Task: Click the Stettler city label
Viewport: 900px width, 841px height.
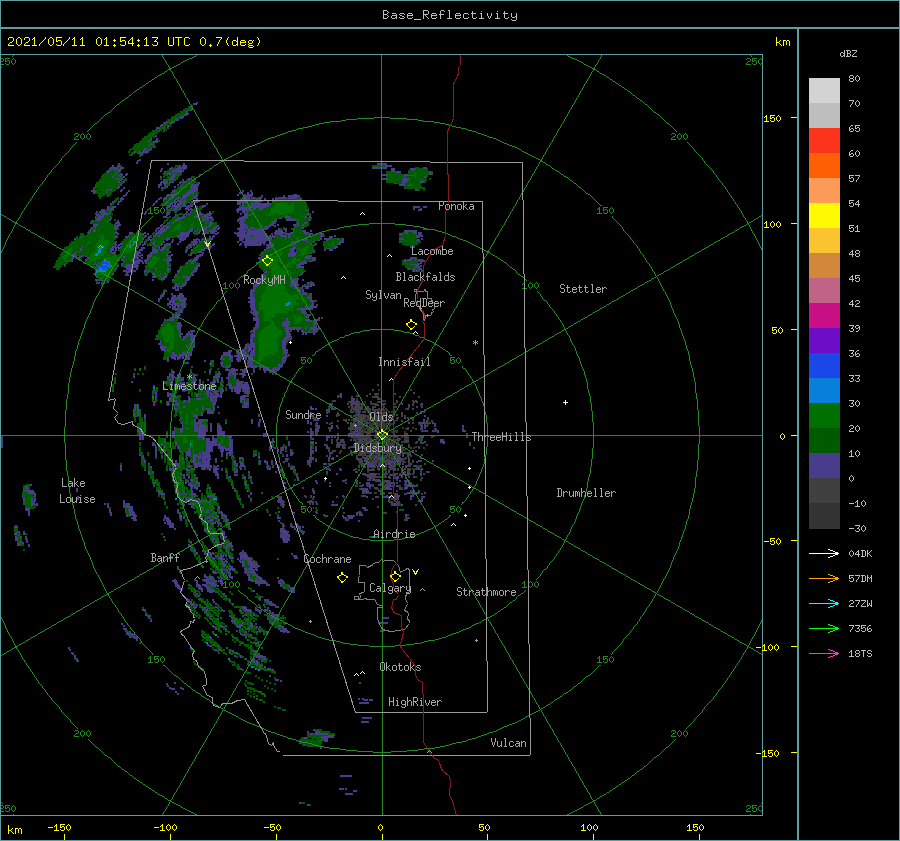Action: click(x=583, y=289)
